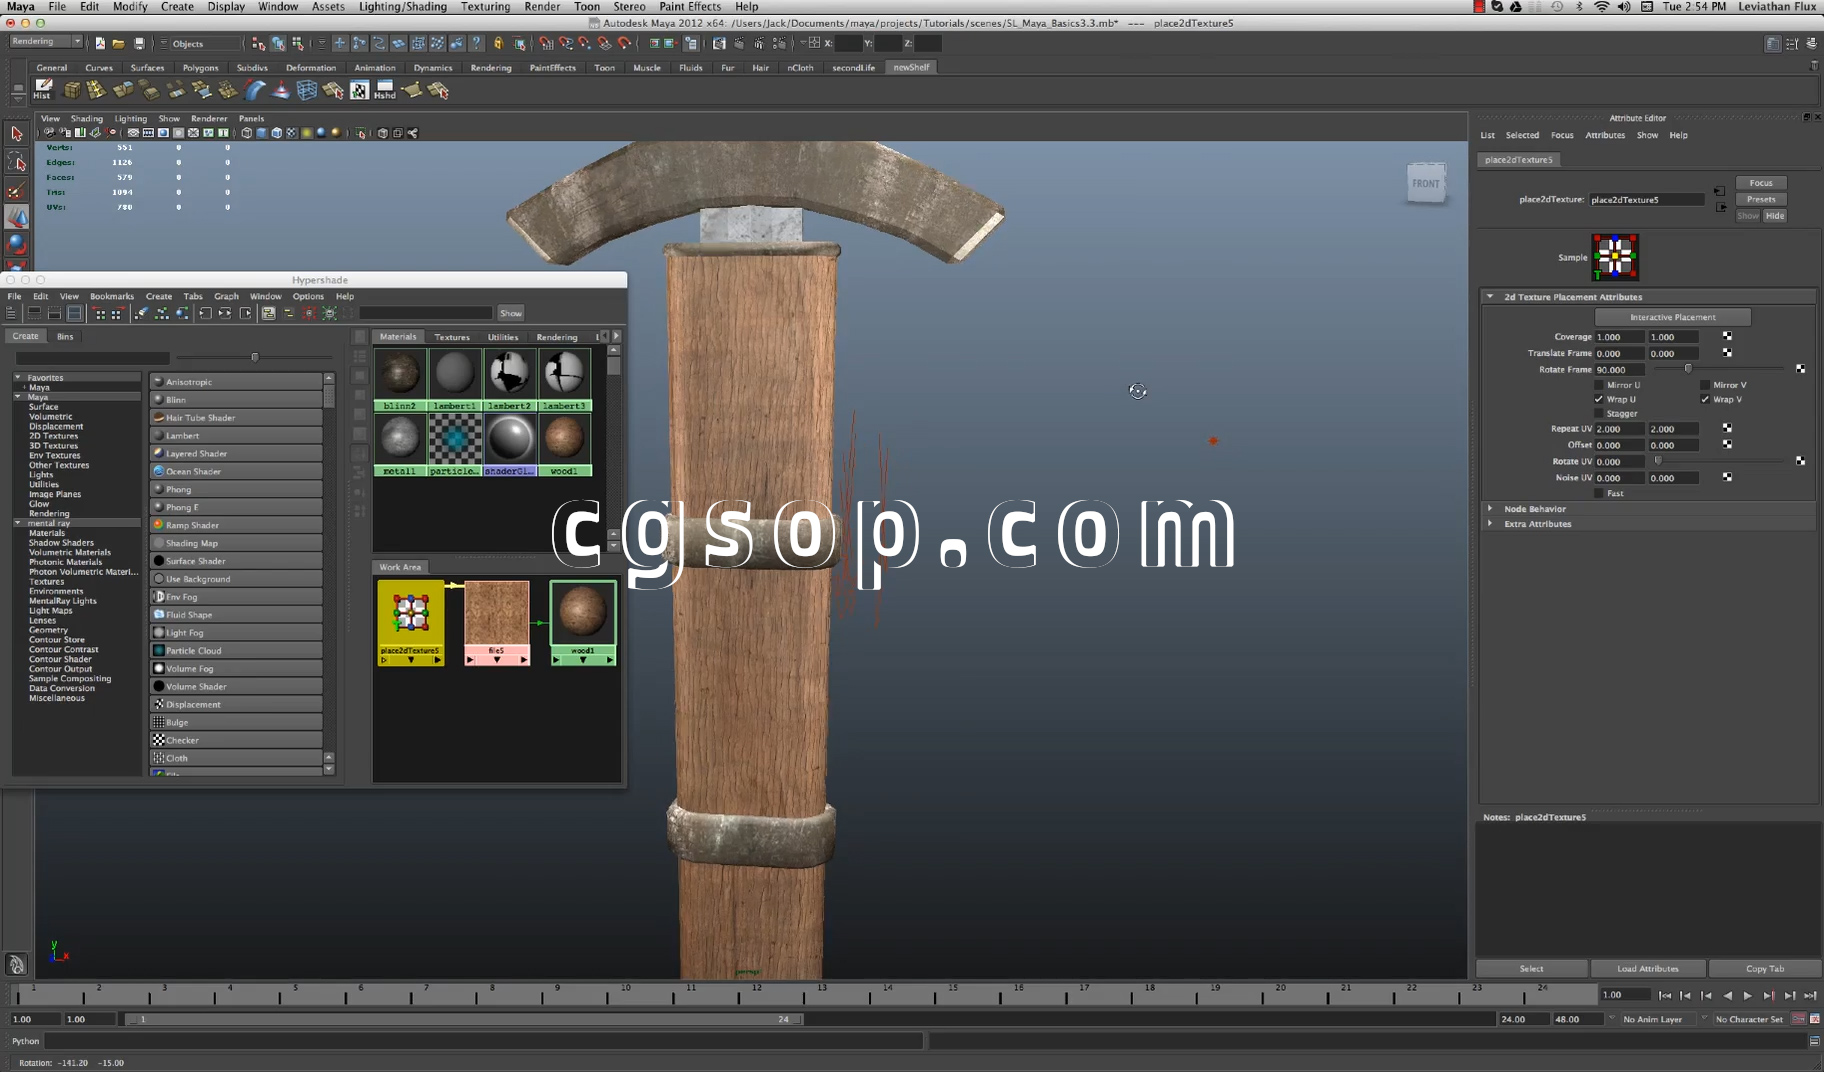This screenshot has height=1072, width=1824.
Task: Switch to the Bins tab in Hypershade
Action: click(65, 337)
